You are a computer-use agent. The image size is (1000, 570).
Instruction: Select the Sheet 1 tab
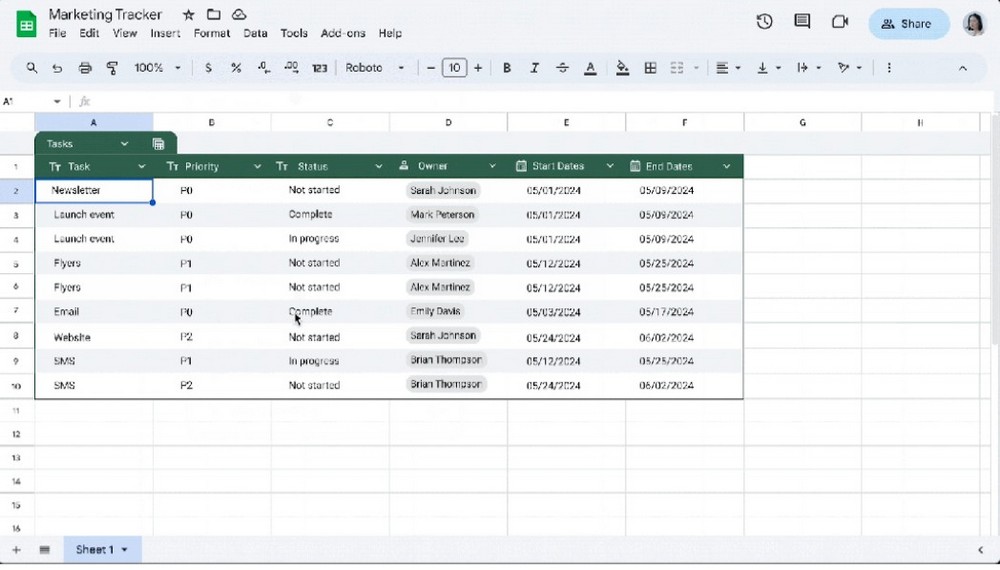[x=102, y=549]
